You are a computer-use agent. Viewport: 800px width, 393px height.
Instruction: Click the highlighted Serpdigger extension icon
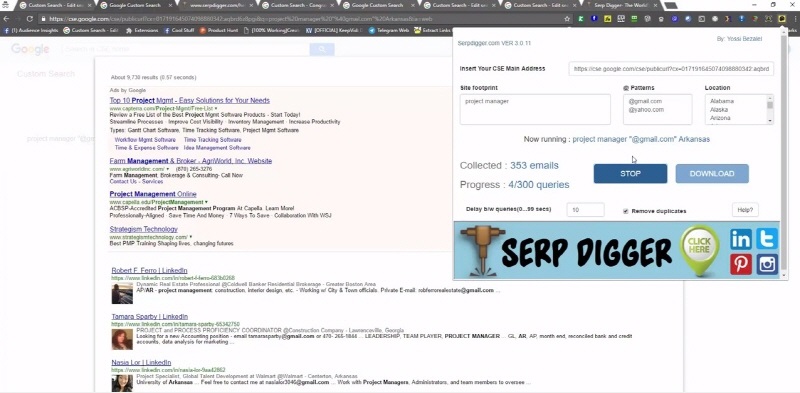click(782, 19)
